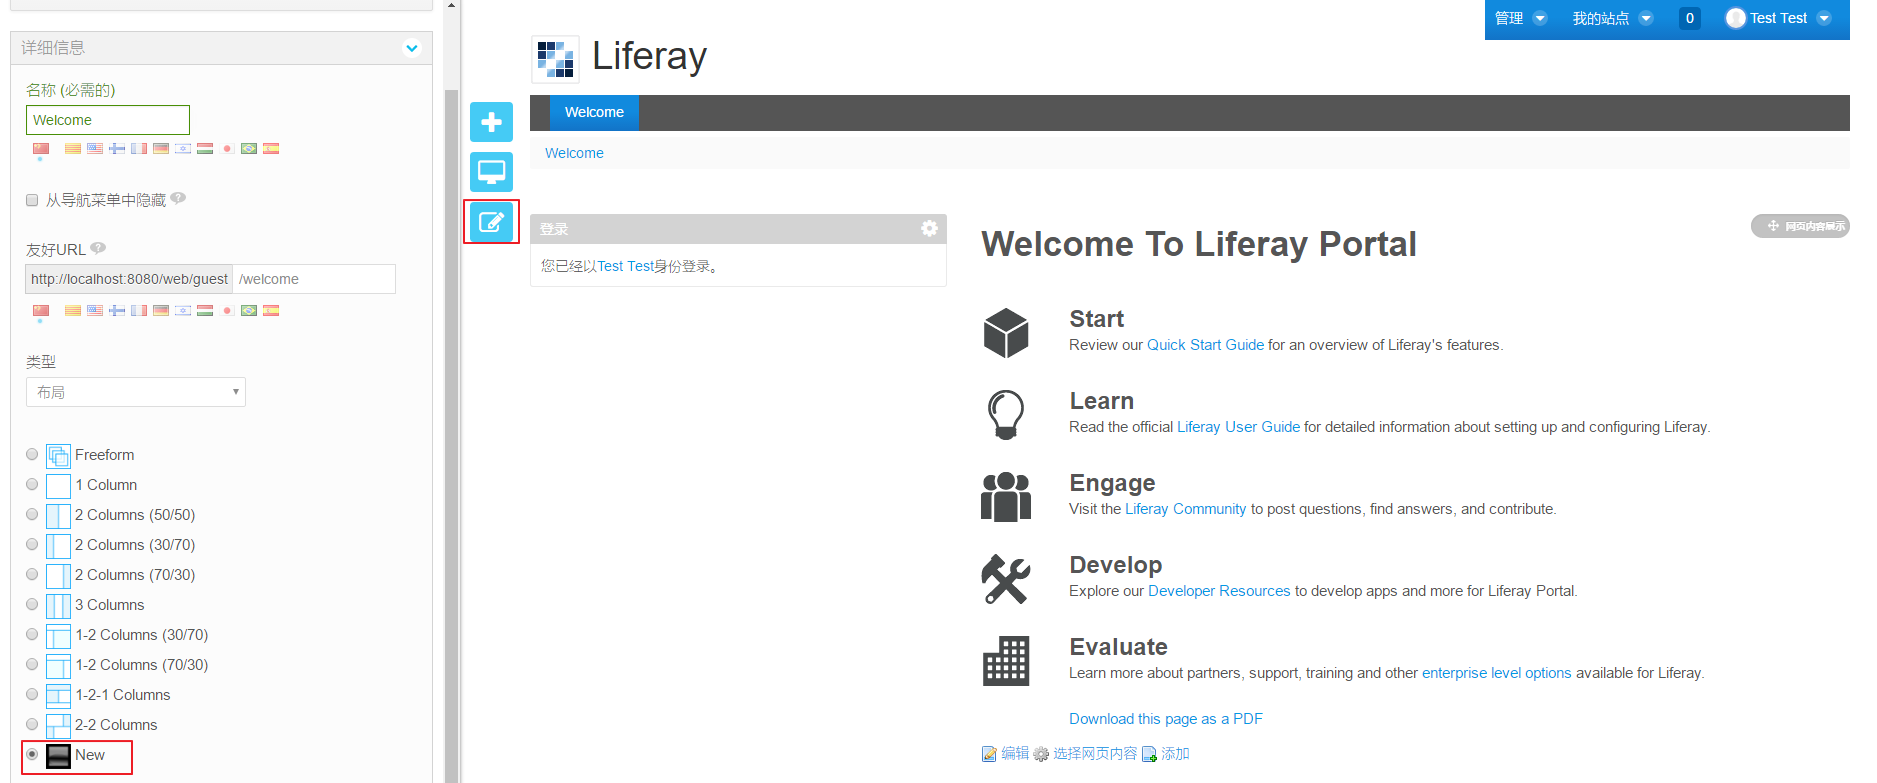Click the Welcome breadcrumb link

(574, 153)
